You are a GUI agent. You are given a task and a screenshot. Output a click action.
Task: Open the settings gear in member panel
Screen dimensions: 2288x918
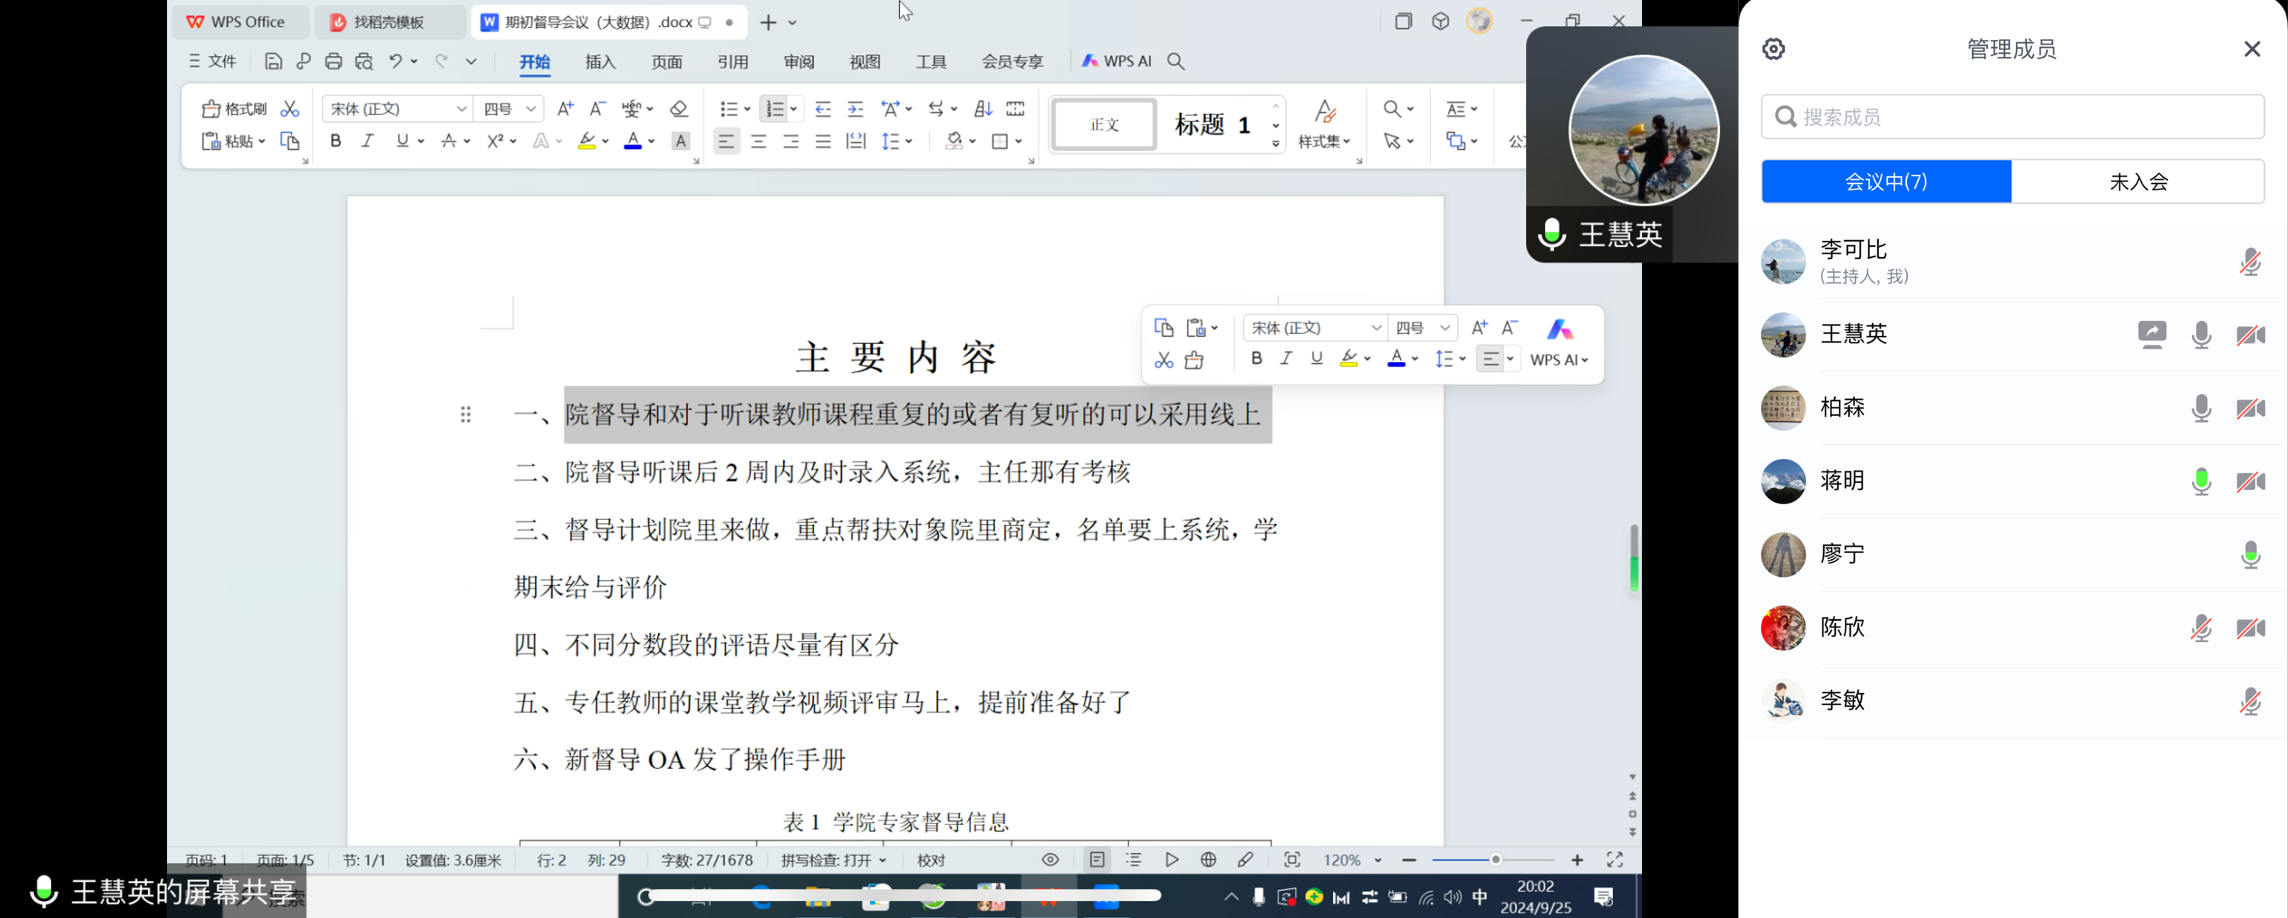(1774, 49)
